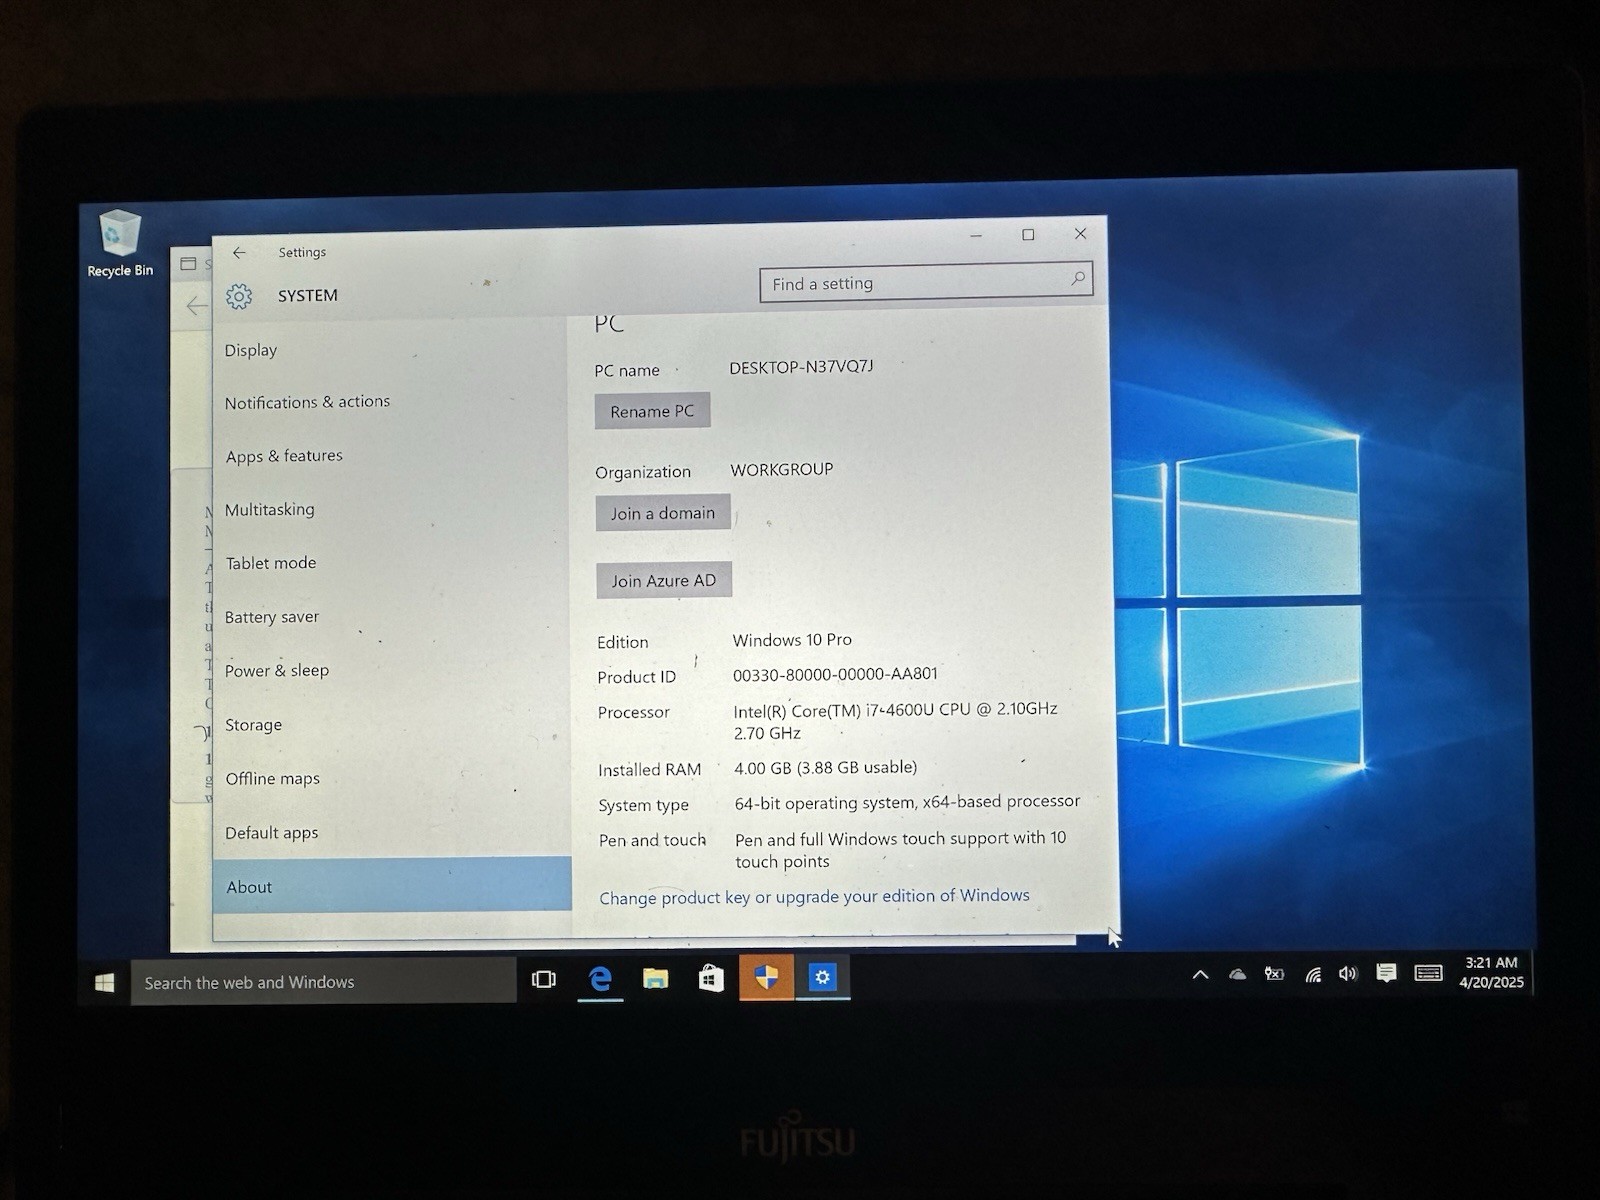Screen dimensions: 1600x1200
Task: Click the 4.00 GB installed RAM value
Action: (x=825, y=768)
